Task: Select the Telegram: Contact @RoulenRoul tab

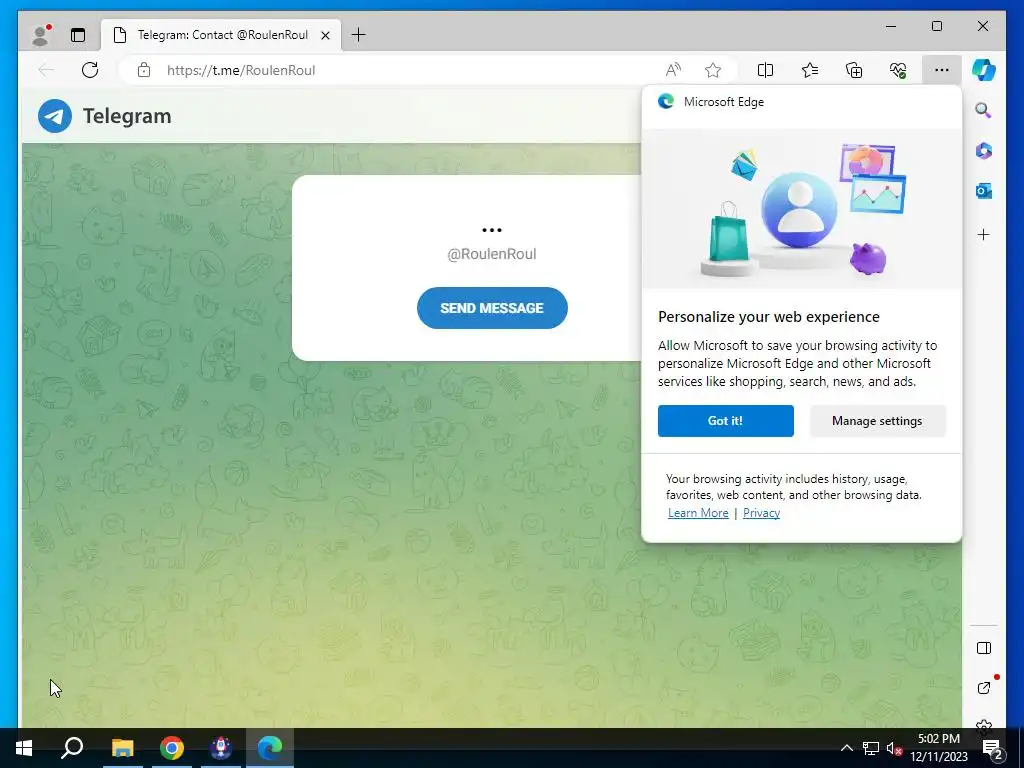Action: [x=221, y=35]
